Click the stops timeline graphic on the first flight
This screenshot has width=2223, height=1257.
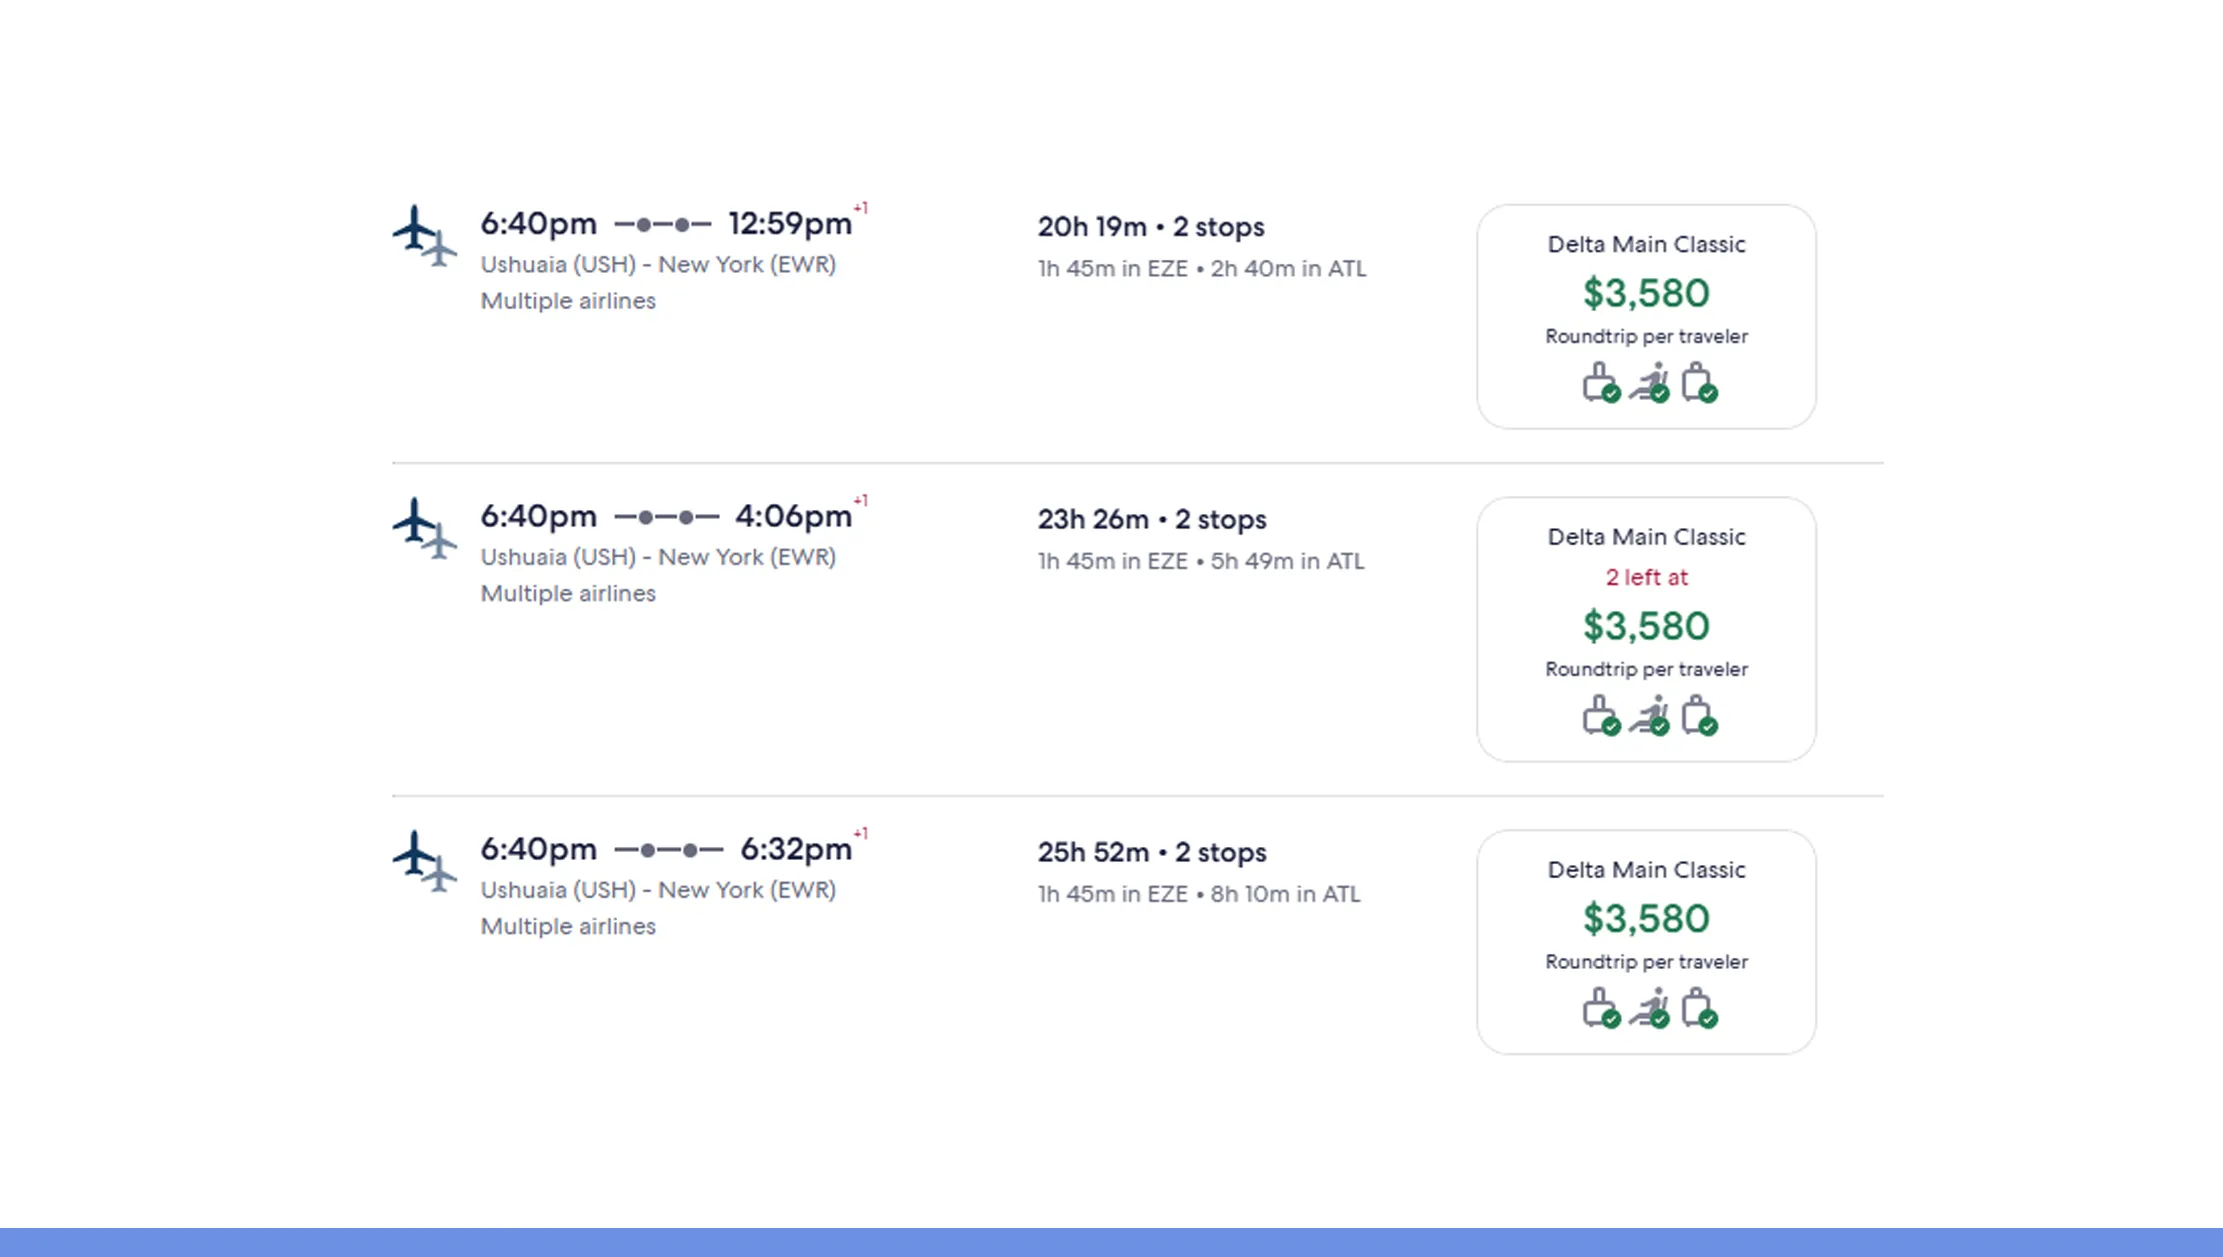662,223
